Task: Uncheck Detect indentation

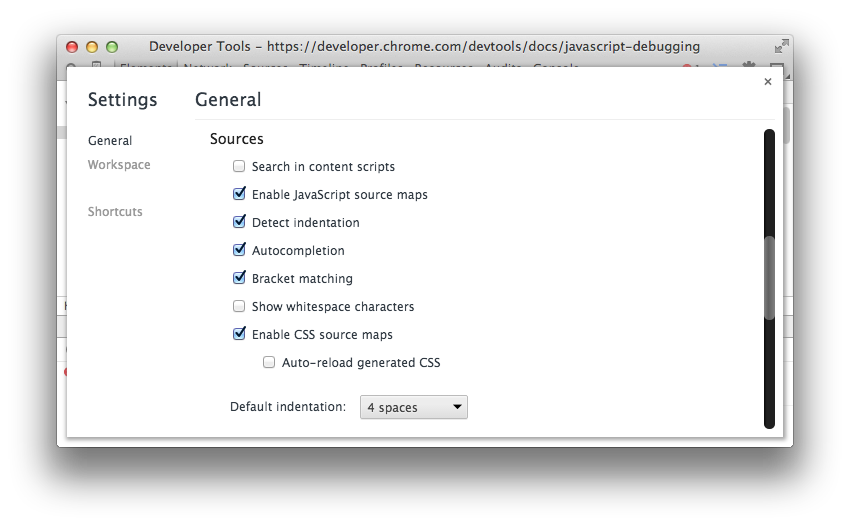Action: pyautogui.click(x=239, y=223)
